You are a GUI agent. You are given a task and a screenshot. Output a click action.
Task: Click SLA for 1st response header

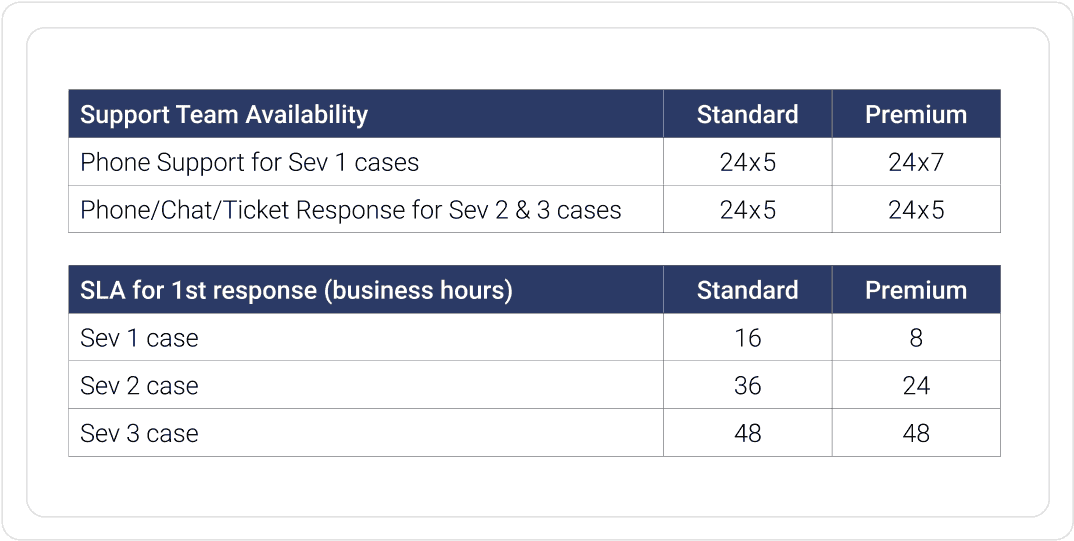click(x=296, y=290)
